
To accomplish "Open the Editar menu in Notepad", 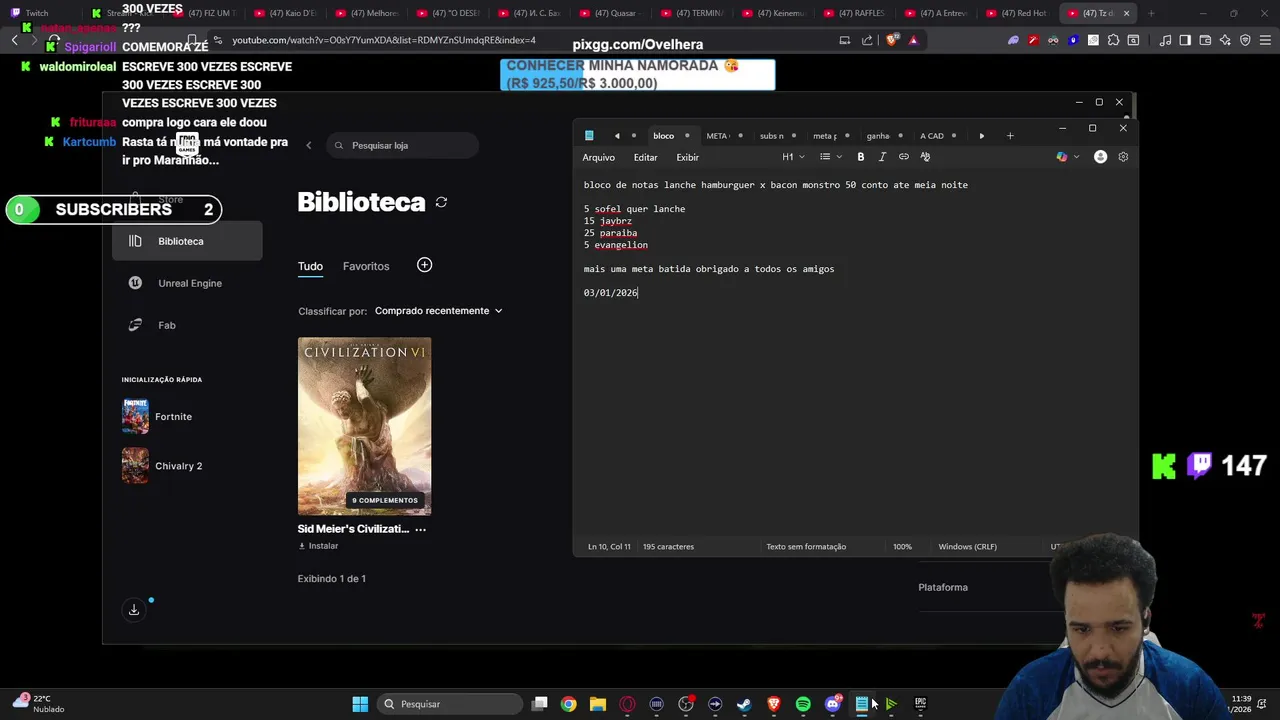I will [645, 157].
